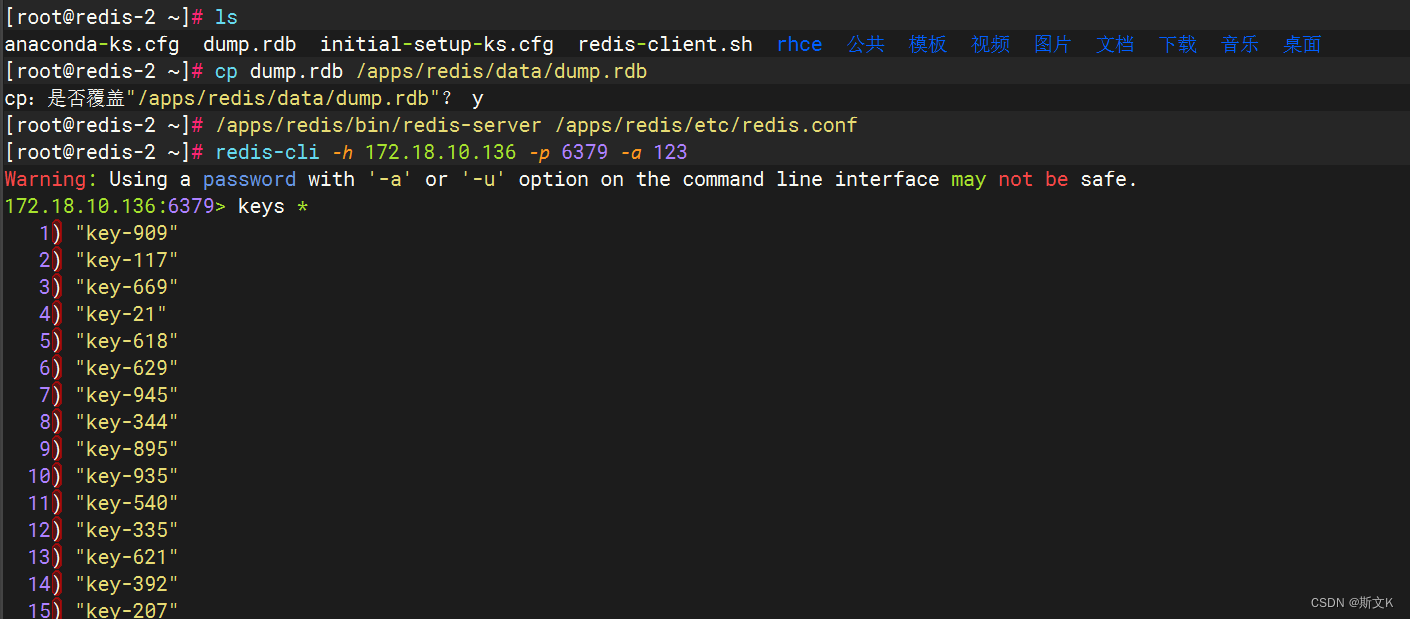Click the 172.18.10.136:6379> prompt
The height and width of the screenshot is (619, 1410).
click(x=116, y=206)
